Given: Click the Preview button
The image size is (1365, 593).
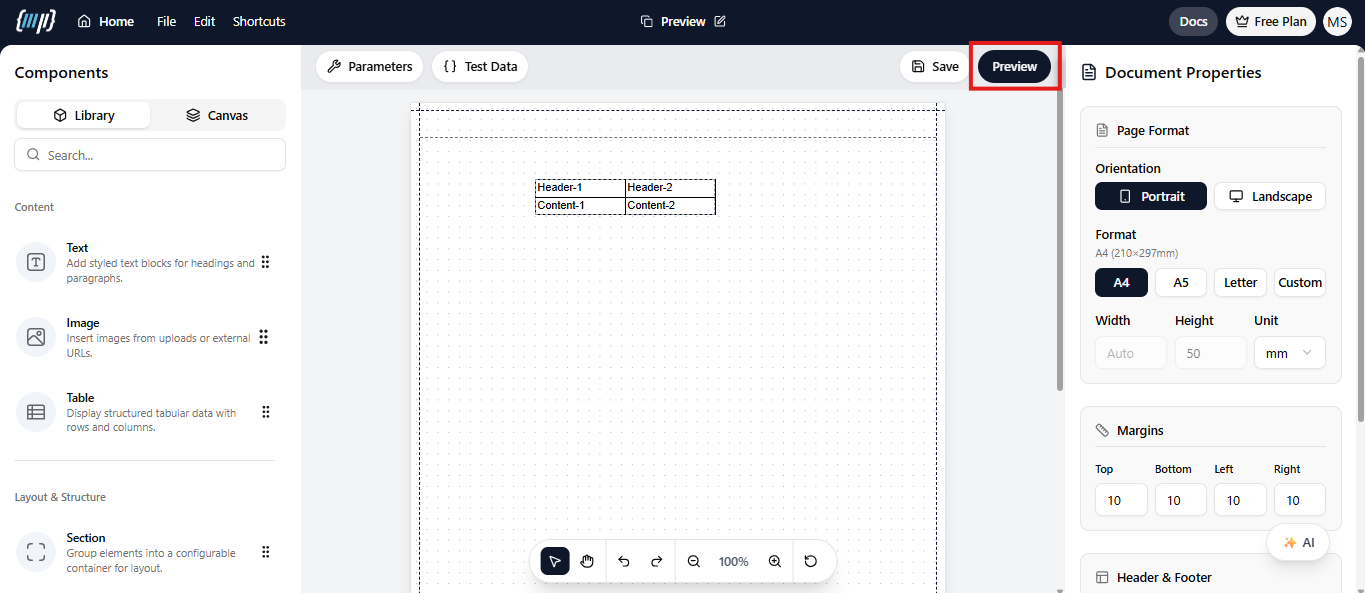Looking at the screenshot, I should click(1015, 66).
